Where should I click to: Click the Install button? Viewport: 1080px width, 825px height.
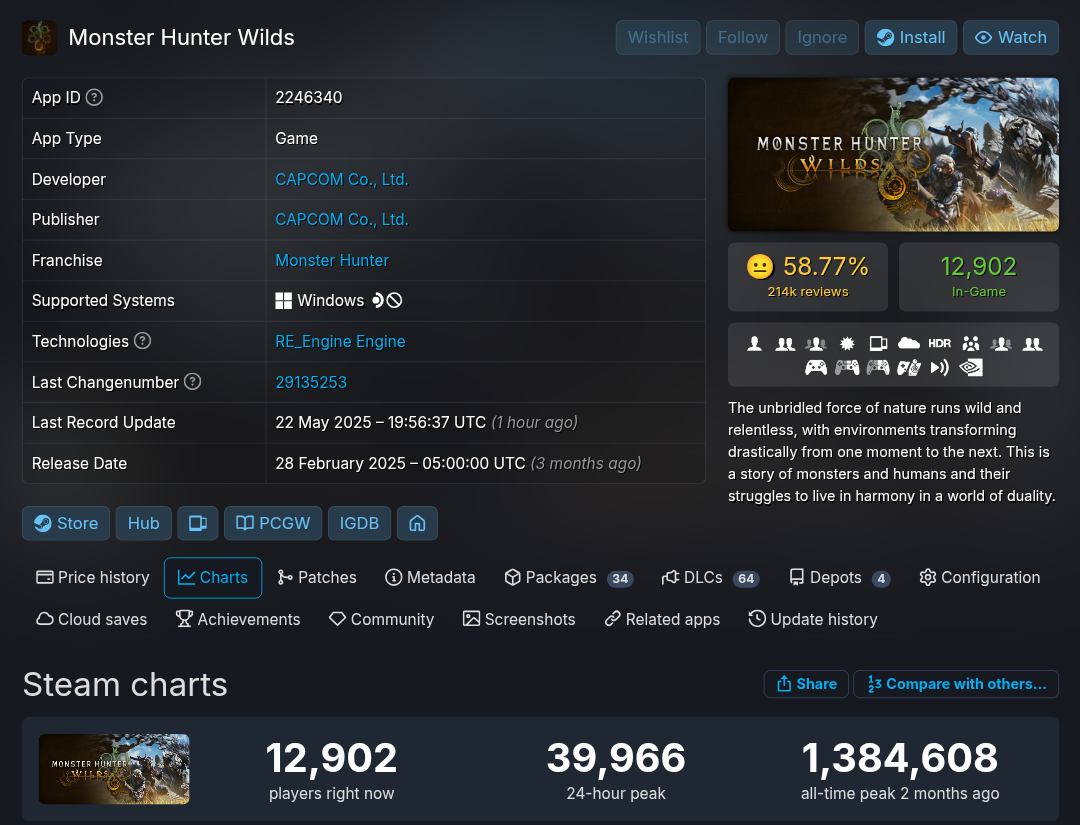(x=911, y=37)
